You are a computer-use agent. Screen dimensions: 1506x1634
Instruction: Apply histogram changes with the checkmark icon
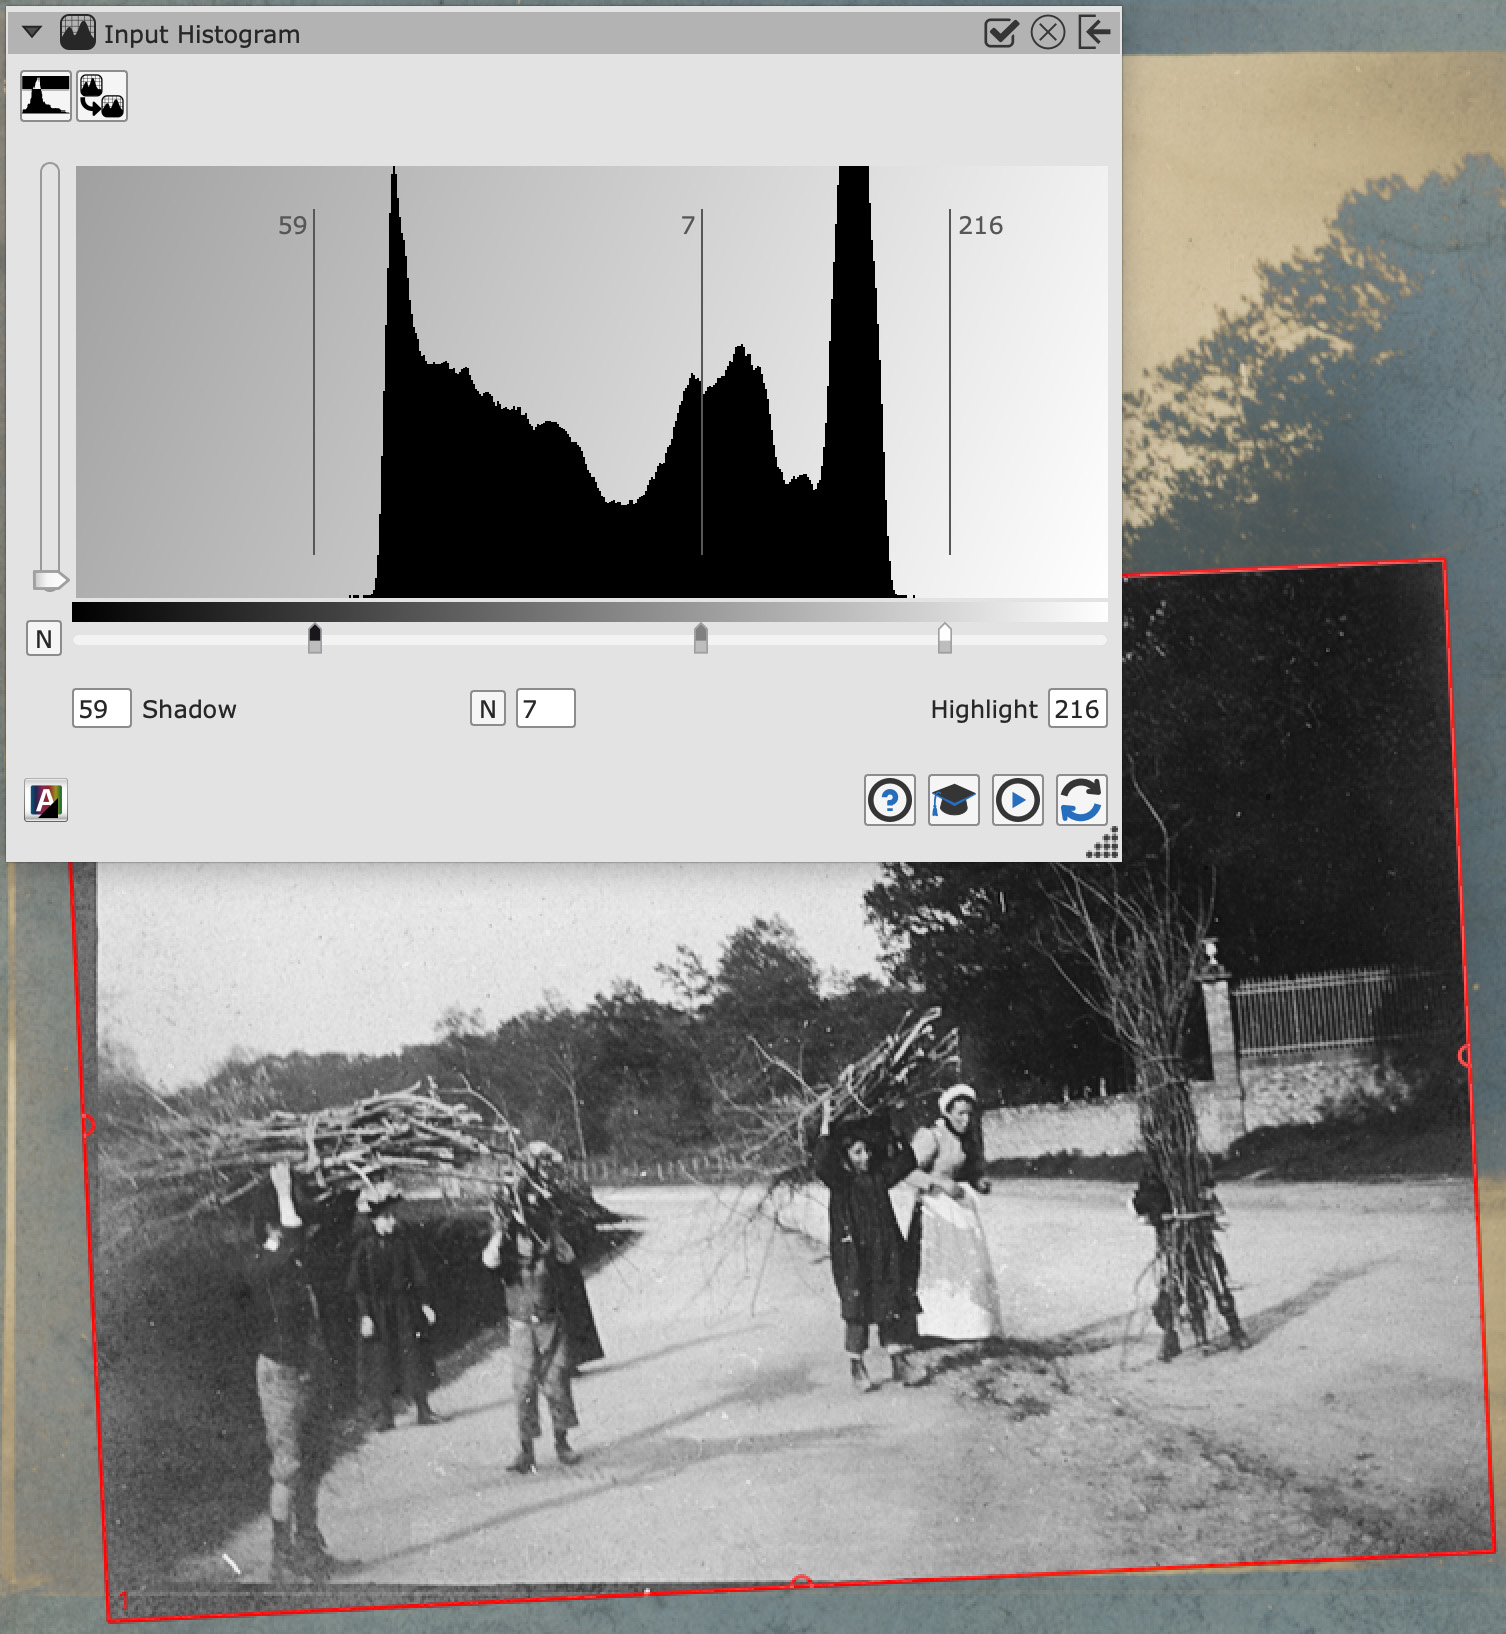tap(1000, 33)
